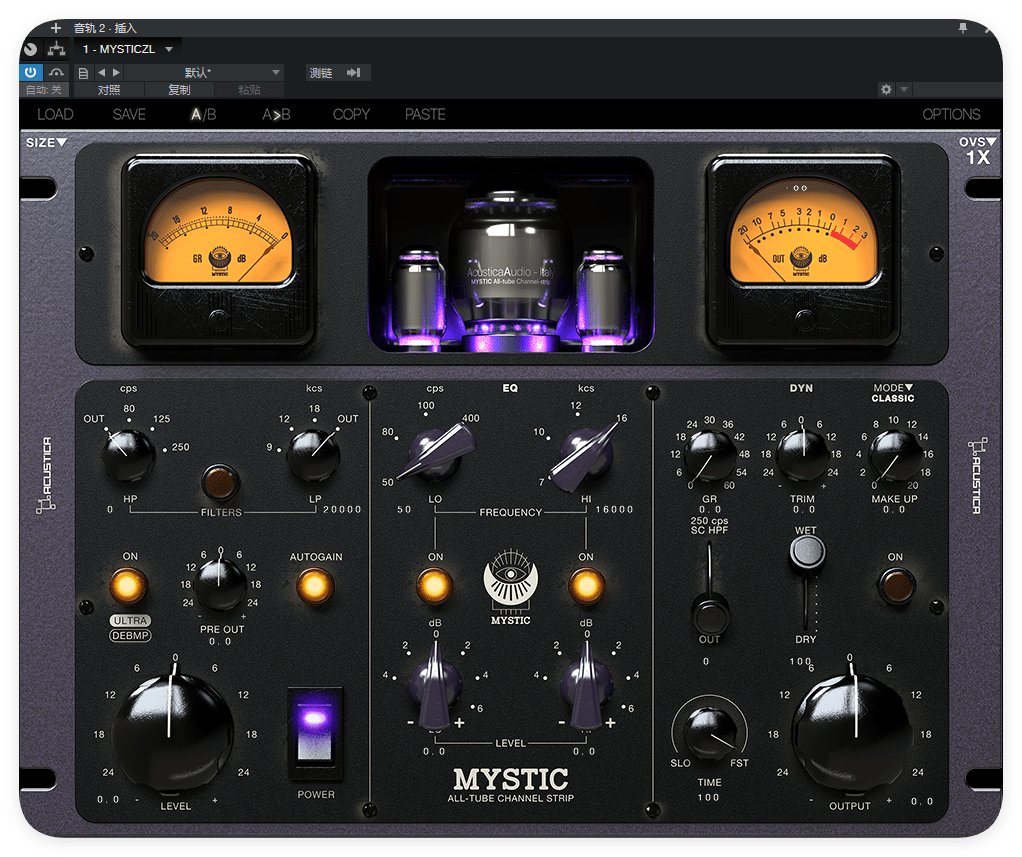
Task: Click the PRE OUT knob
Action: click(220, 585)
